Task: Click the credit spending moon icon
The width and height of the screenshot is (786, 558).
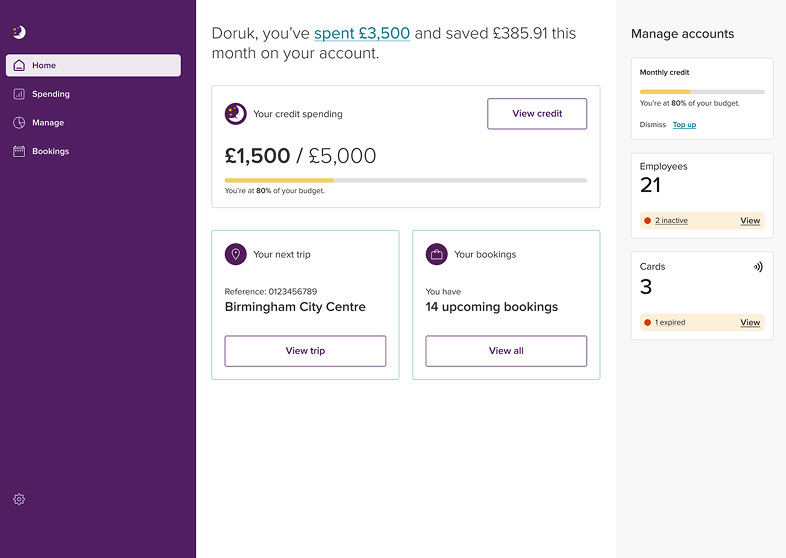Action: coord(236,114)
